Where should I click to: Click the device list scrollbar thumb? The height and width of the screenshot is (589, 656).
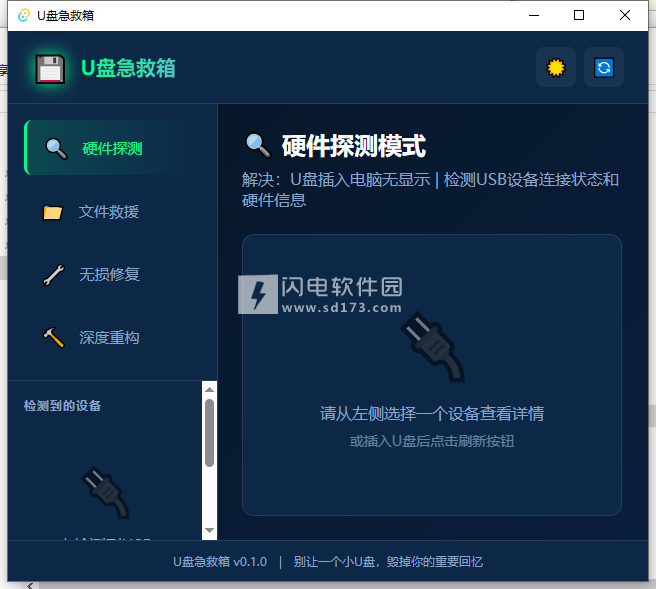209,432
